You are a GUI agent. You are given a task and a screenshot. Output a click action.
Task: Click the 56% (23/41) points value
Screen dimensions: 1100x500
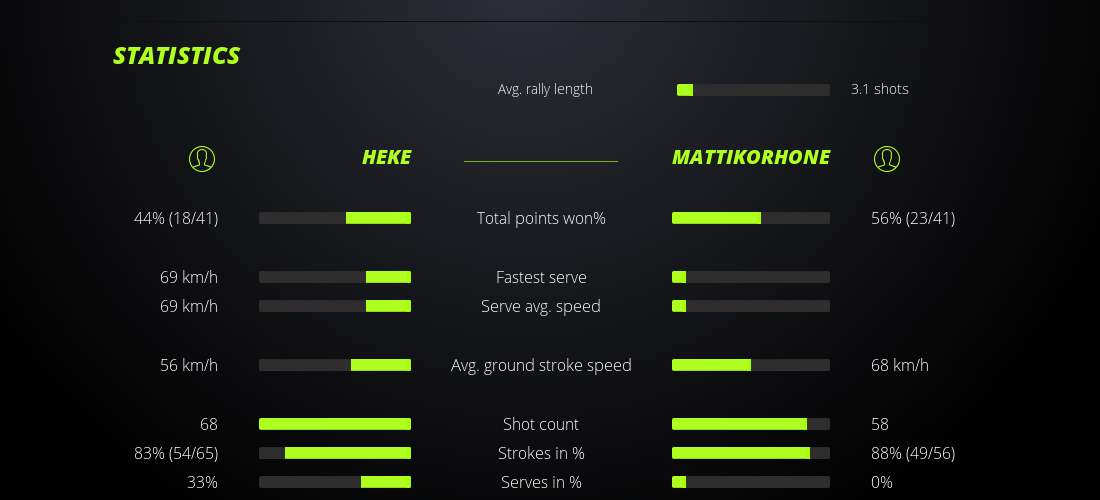[913, 218]
